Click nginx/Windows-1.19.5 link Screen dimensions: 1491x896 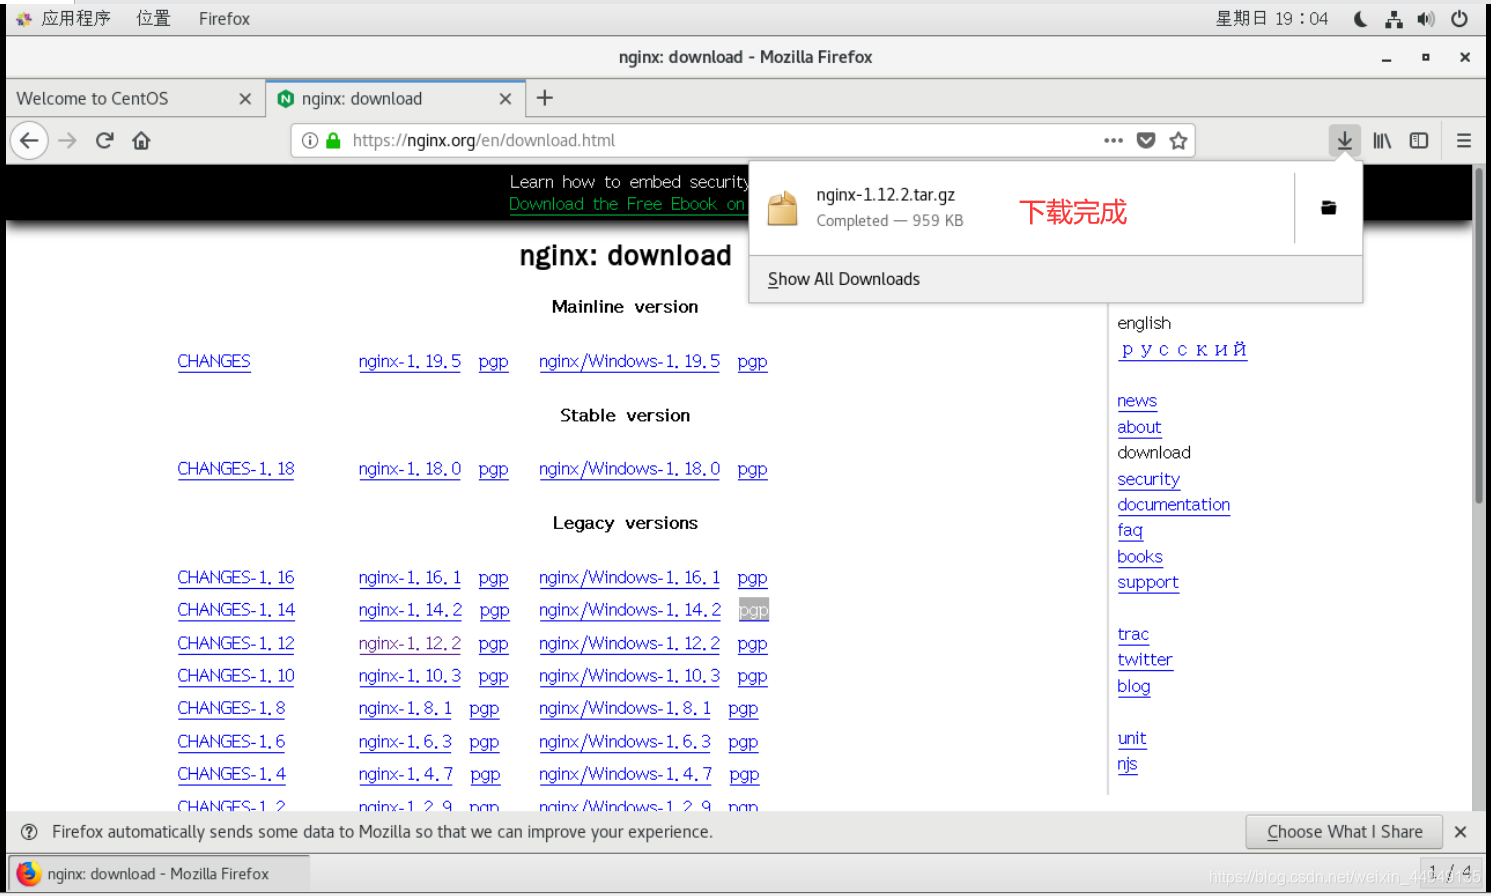pos(629,361)
